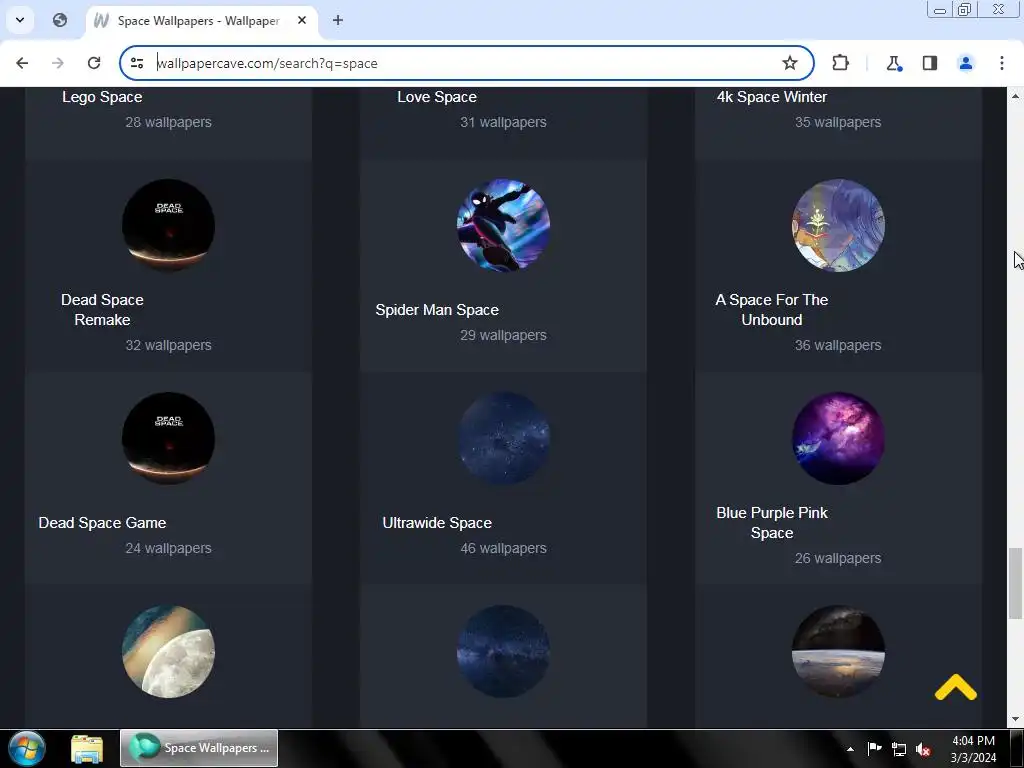Click the '46 wallpapers' count text

click(504, 548)
